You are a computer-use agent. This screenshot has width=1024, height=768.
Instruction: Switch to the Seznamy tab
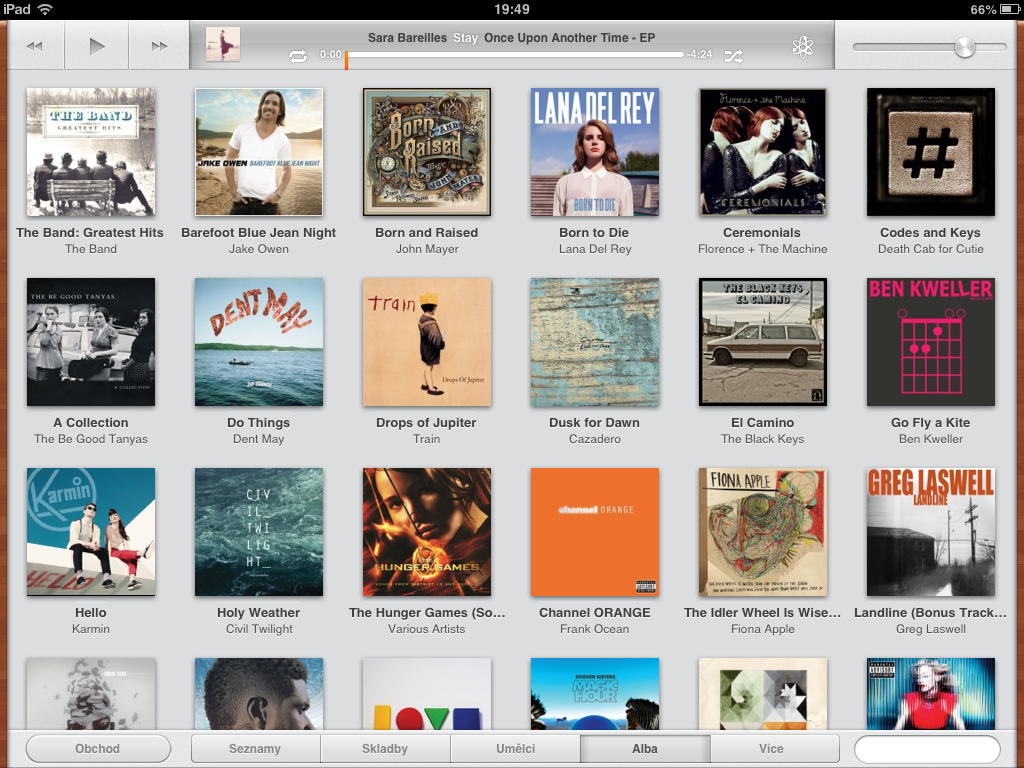tap(255, 749)
